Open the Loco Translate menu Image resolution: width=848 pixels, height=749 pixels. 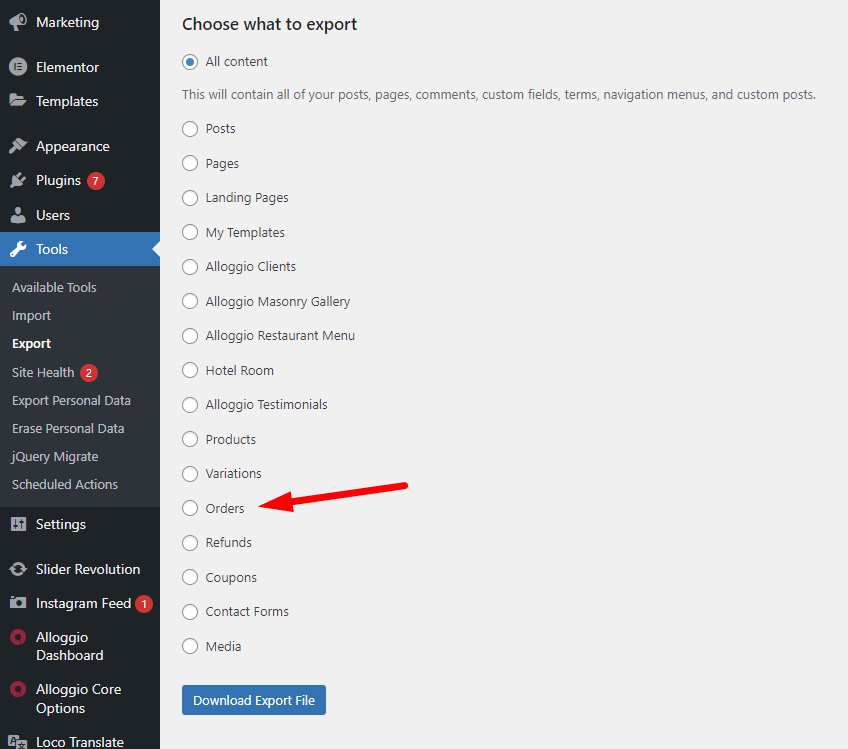pyautogui.click(x=80, y=741)
